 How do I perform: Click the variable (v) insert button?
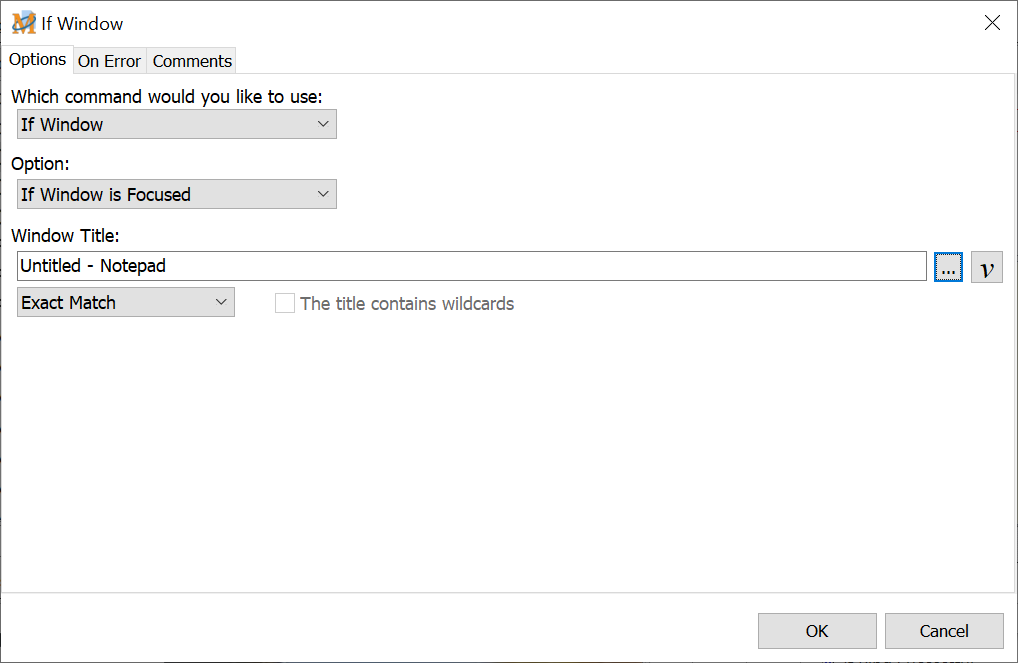coord(987,267)
